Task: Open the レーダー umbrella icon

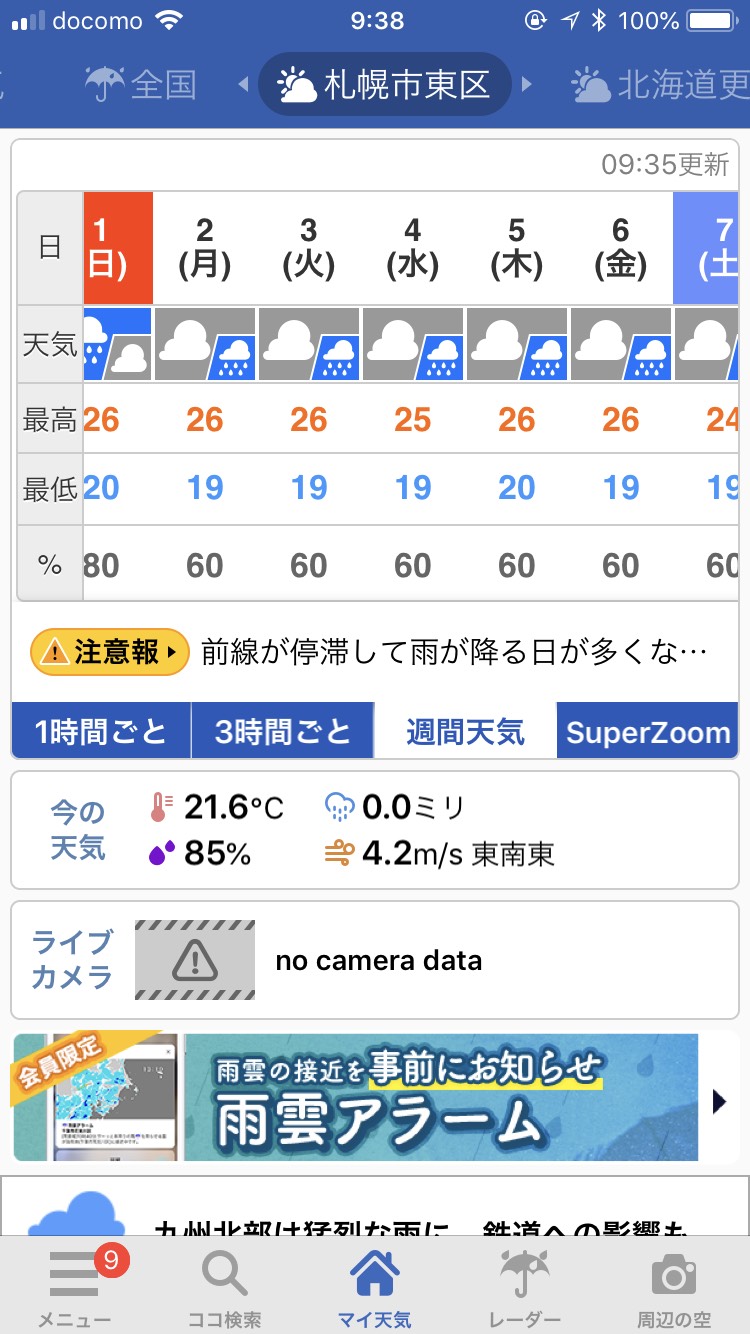Action: pyautogui.click(x=526, y=1276)
